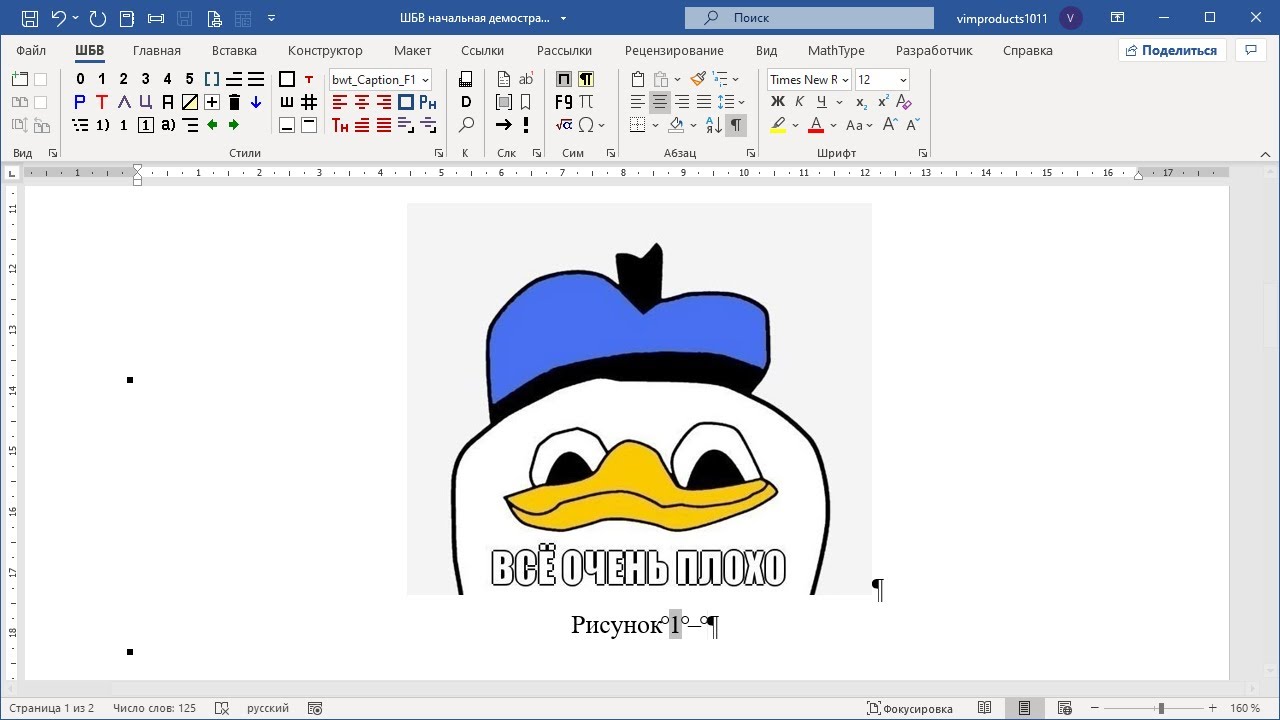Image resolution: width=1280 pixels, height=720 pixels.
Task: Toggle underline Ч formatting
Action: tap(821, 102)
